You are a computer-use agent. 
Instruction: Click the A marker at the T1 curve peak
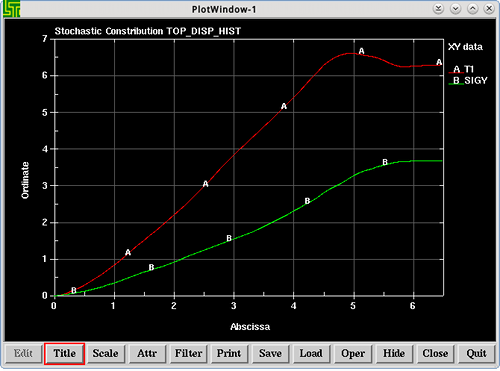[361, 51]
